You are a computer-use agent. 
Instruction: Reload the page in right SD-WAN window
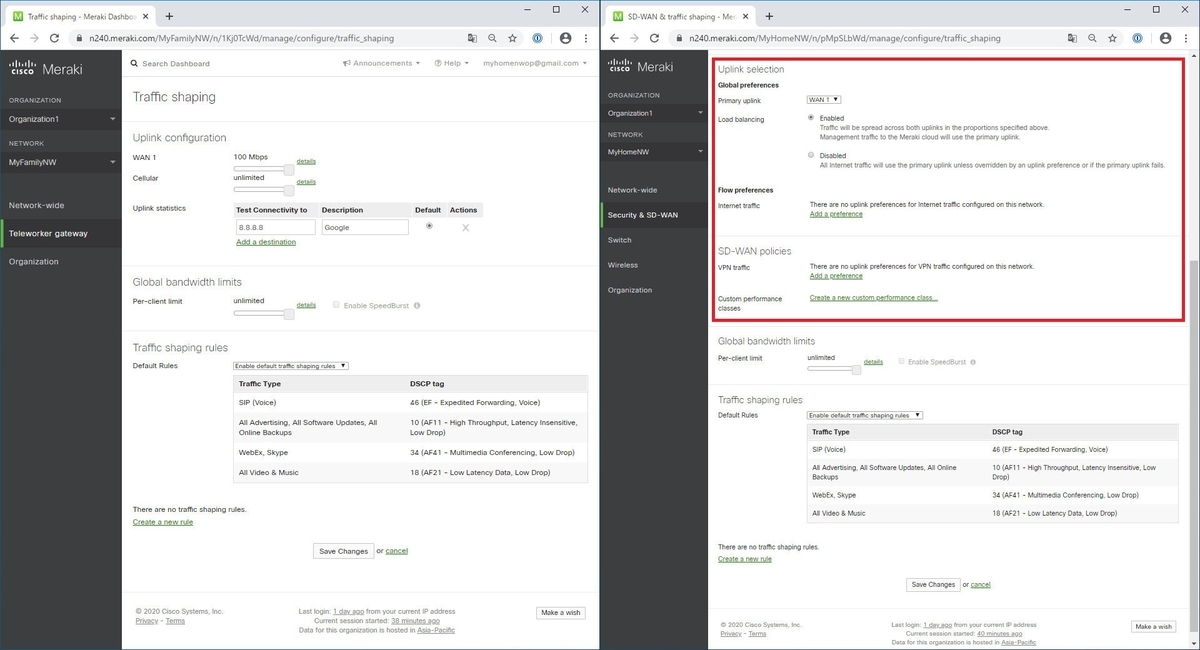(655, 38)
